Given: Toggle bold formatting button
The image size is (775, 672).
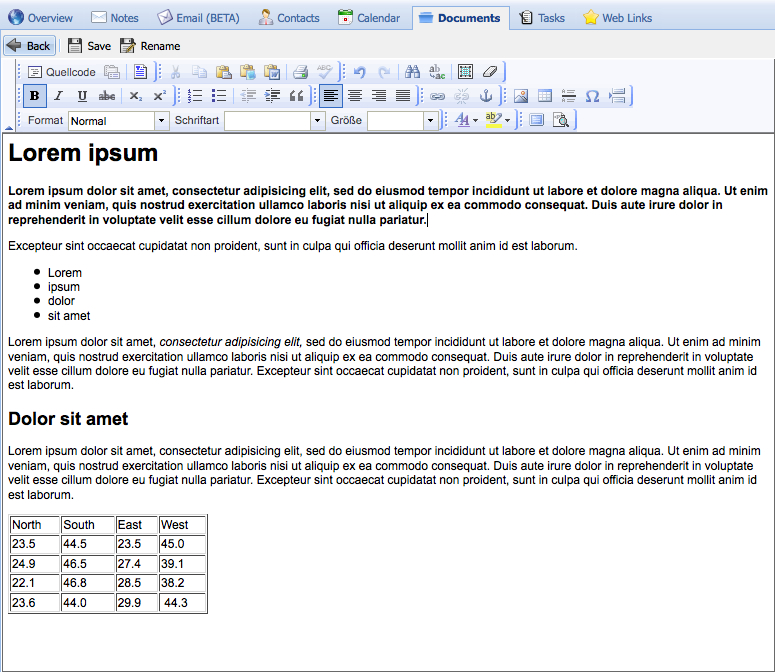Looking at the screenshot, I should click(35, 96).
